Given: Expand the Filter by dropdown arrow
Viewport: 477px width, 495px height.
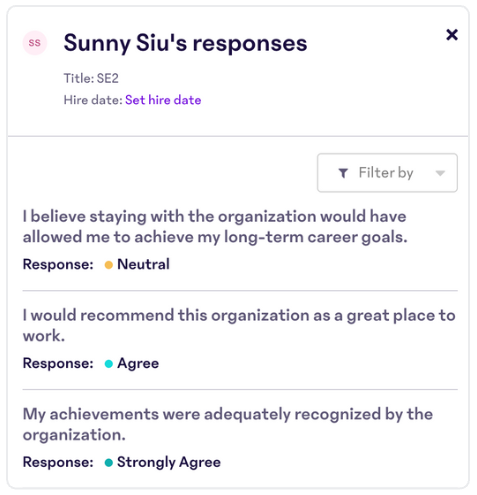Looking at the screenshot, I should 440,173.
